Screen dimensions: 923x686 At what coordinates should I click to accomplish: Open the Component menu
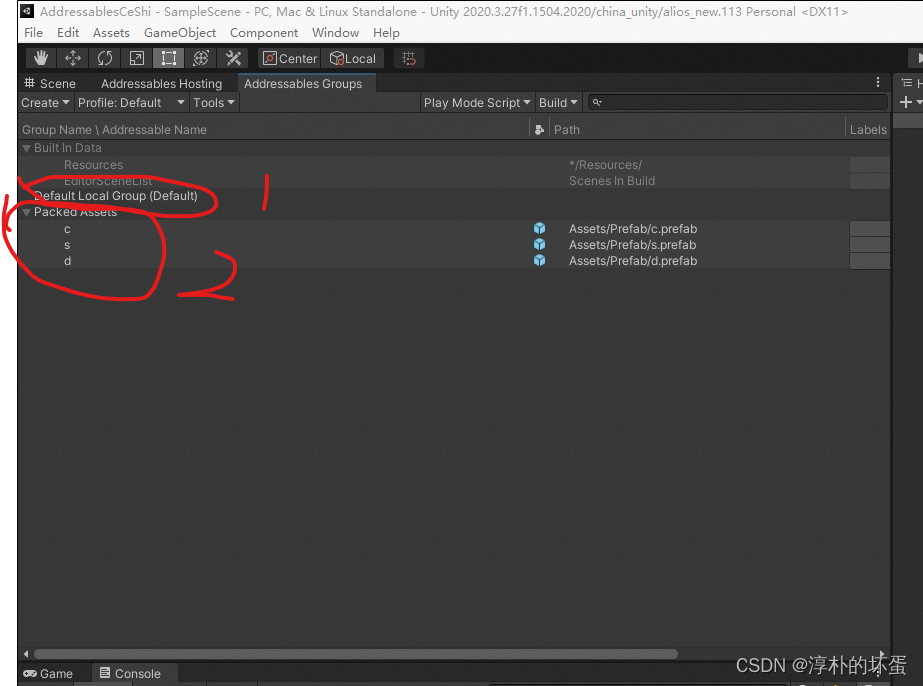(x=264, y=33)
